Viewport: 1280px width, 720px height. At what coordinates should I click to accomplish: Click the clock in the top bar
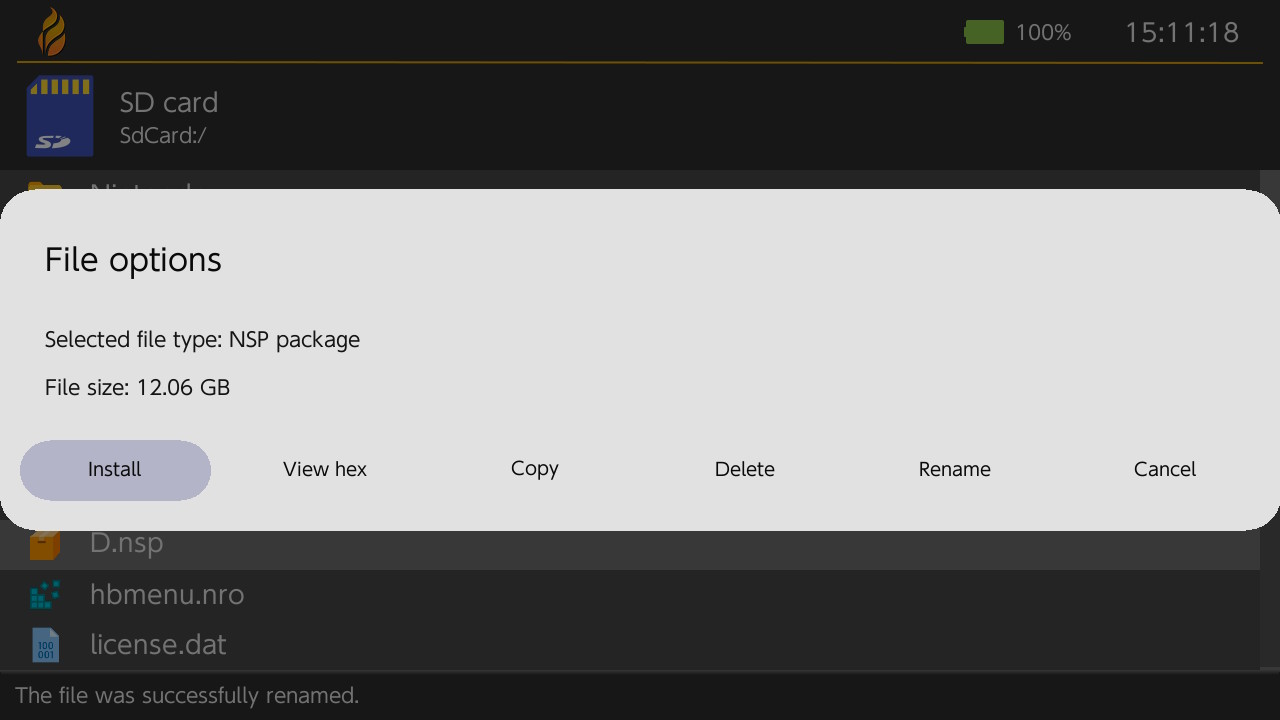coord(1182,33)
